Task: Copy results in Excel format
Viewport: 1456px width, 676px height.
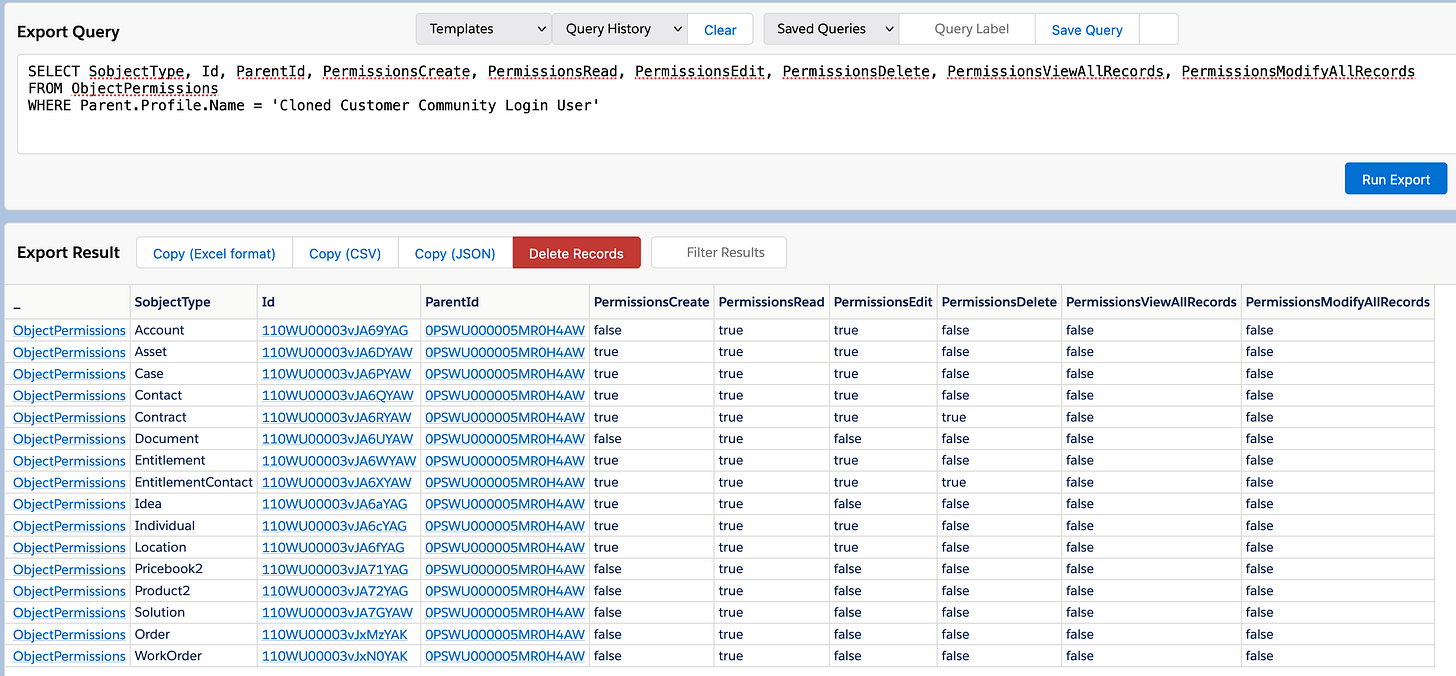Action: click(x=214, y=253)
